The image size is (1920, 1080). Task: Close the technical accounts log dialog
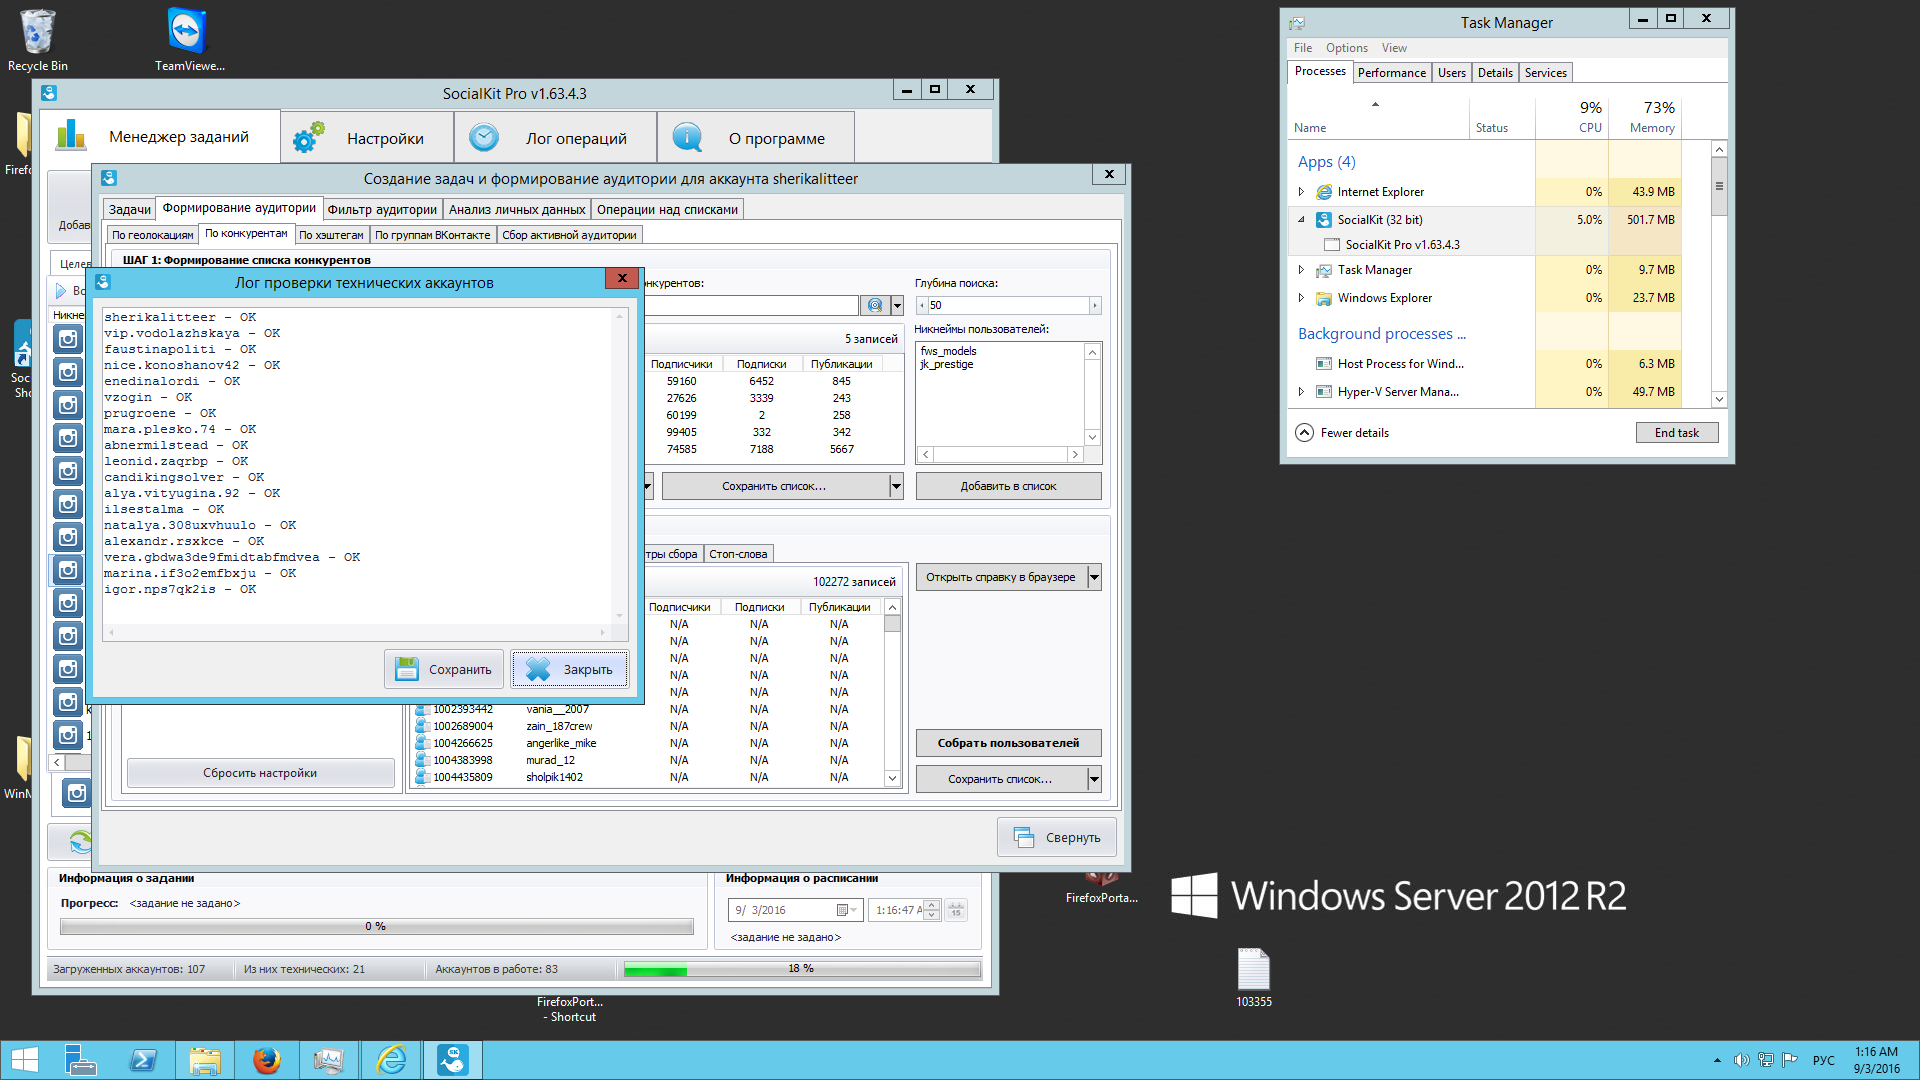pos(622,279)
